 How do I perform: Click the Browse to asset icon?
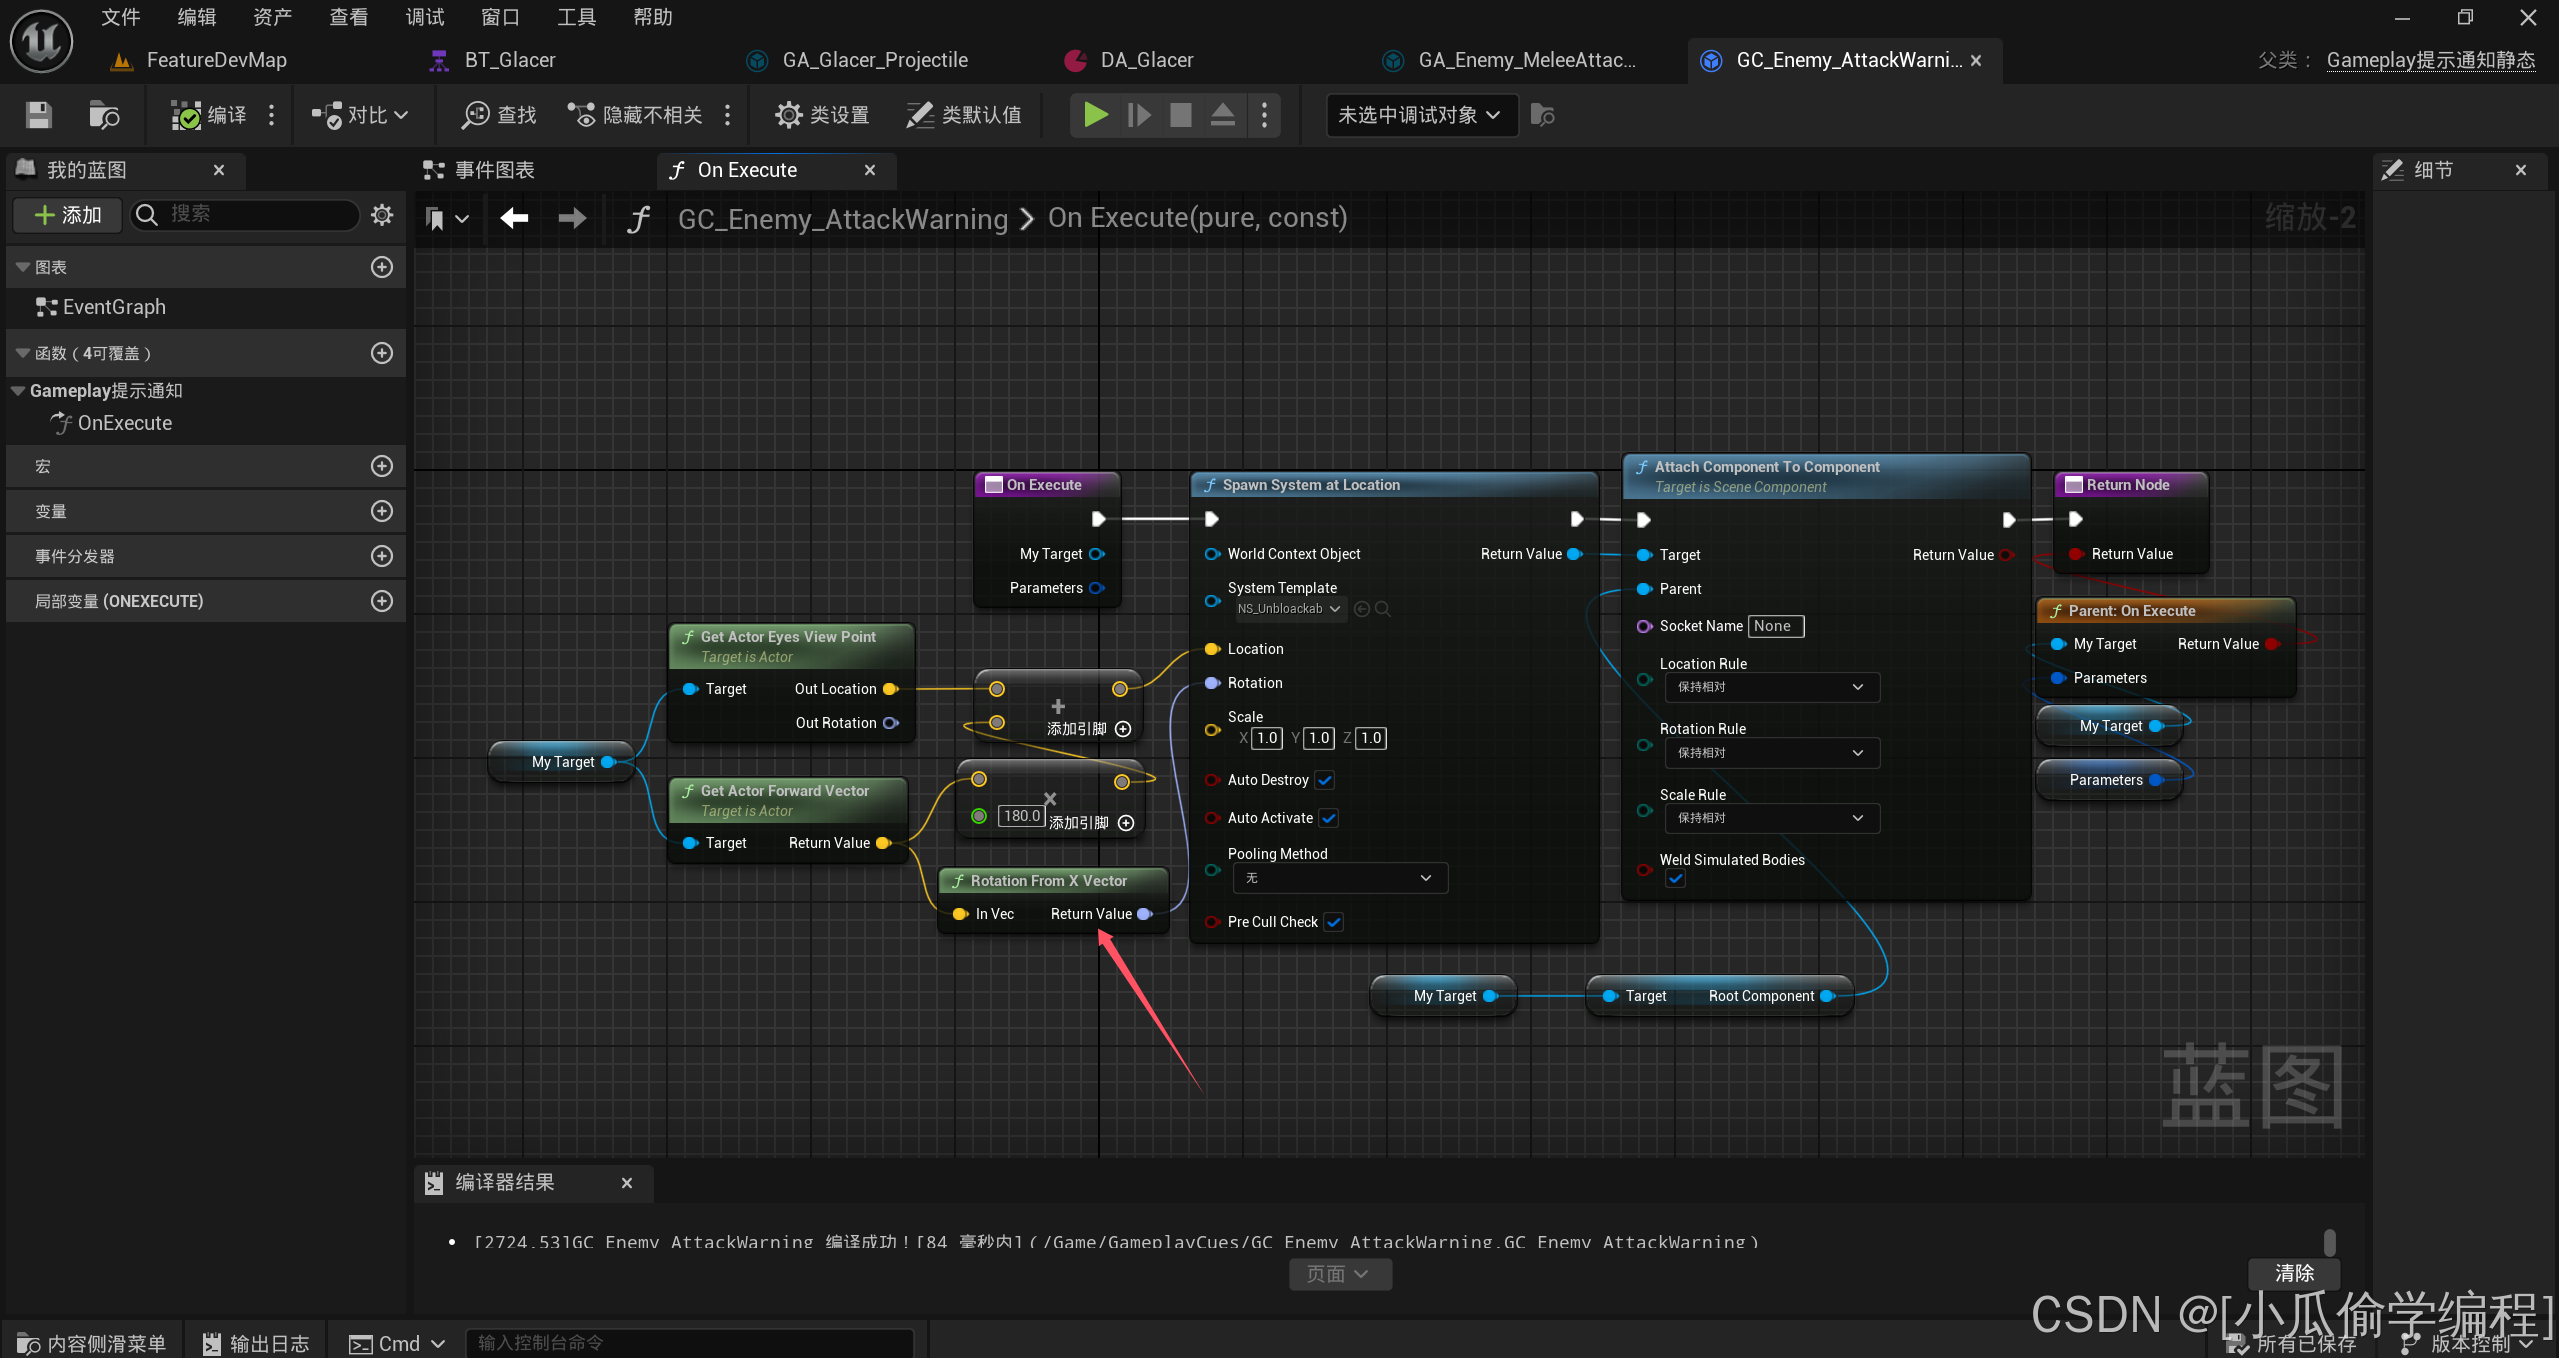click(x=104, y=115)
